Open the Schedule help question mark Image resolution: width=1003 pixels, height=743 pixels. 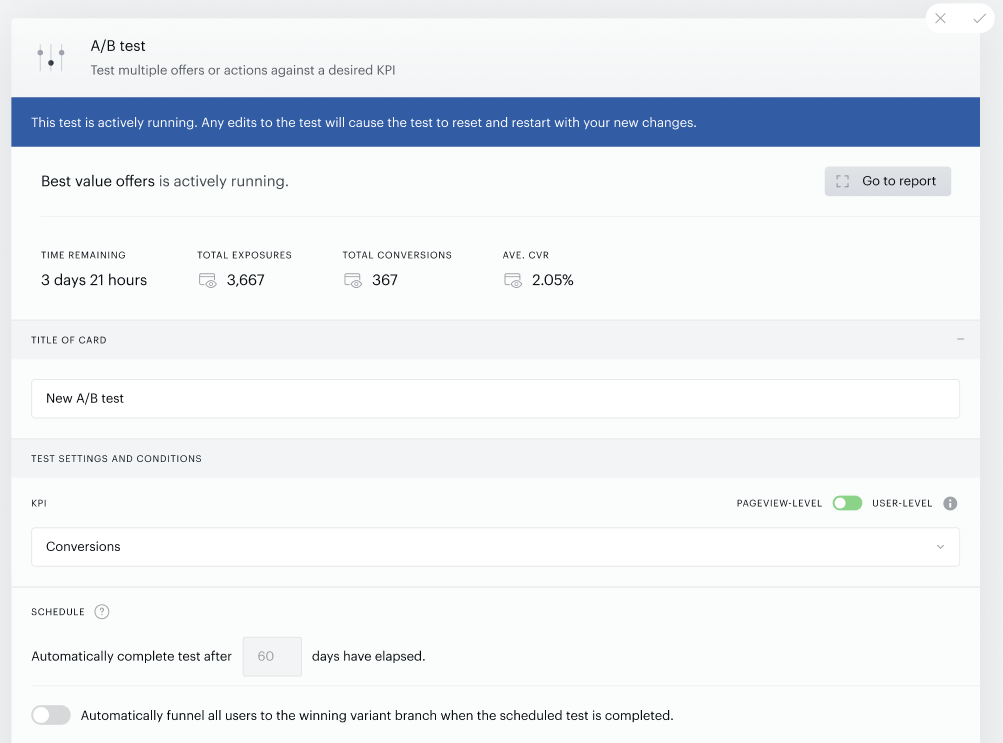[102, 612]
